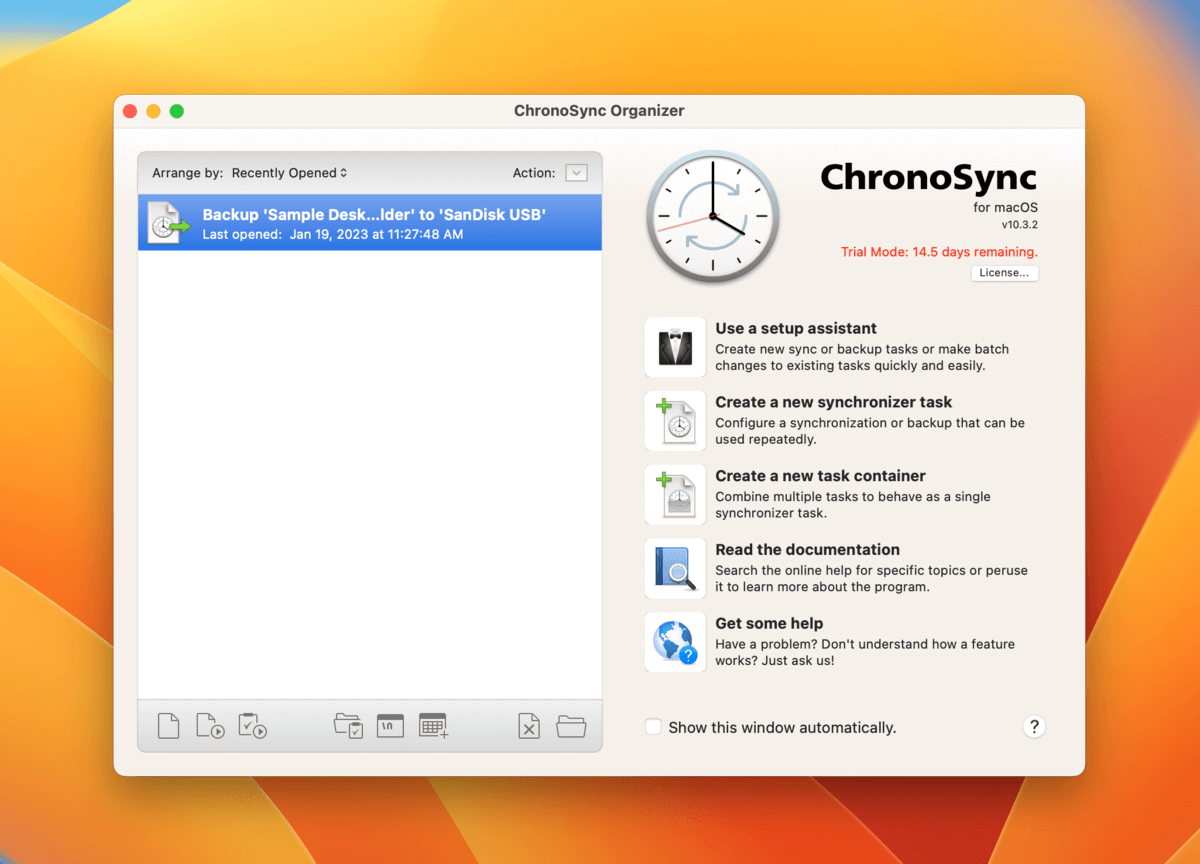This screenshot has width=1200, height=864.
Task: Click the License... button
Action: 1004,273
